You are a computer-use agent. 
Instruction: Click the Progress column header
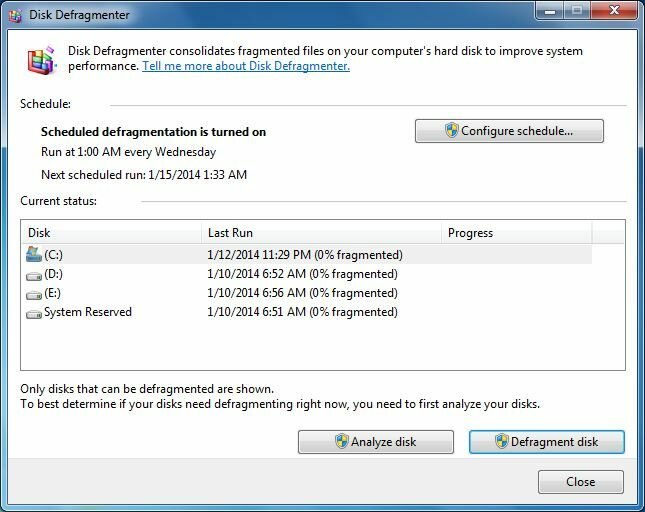pos(517,233)
